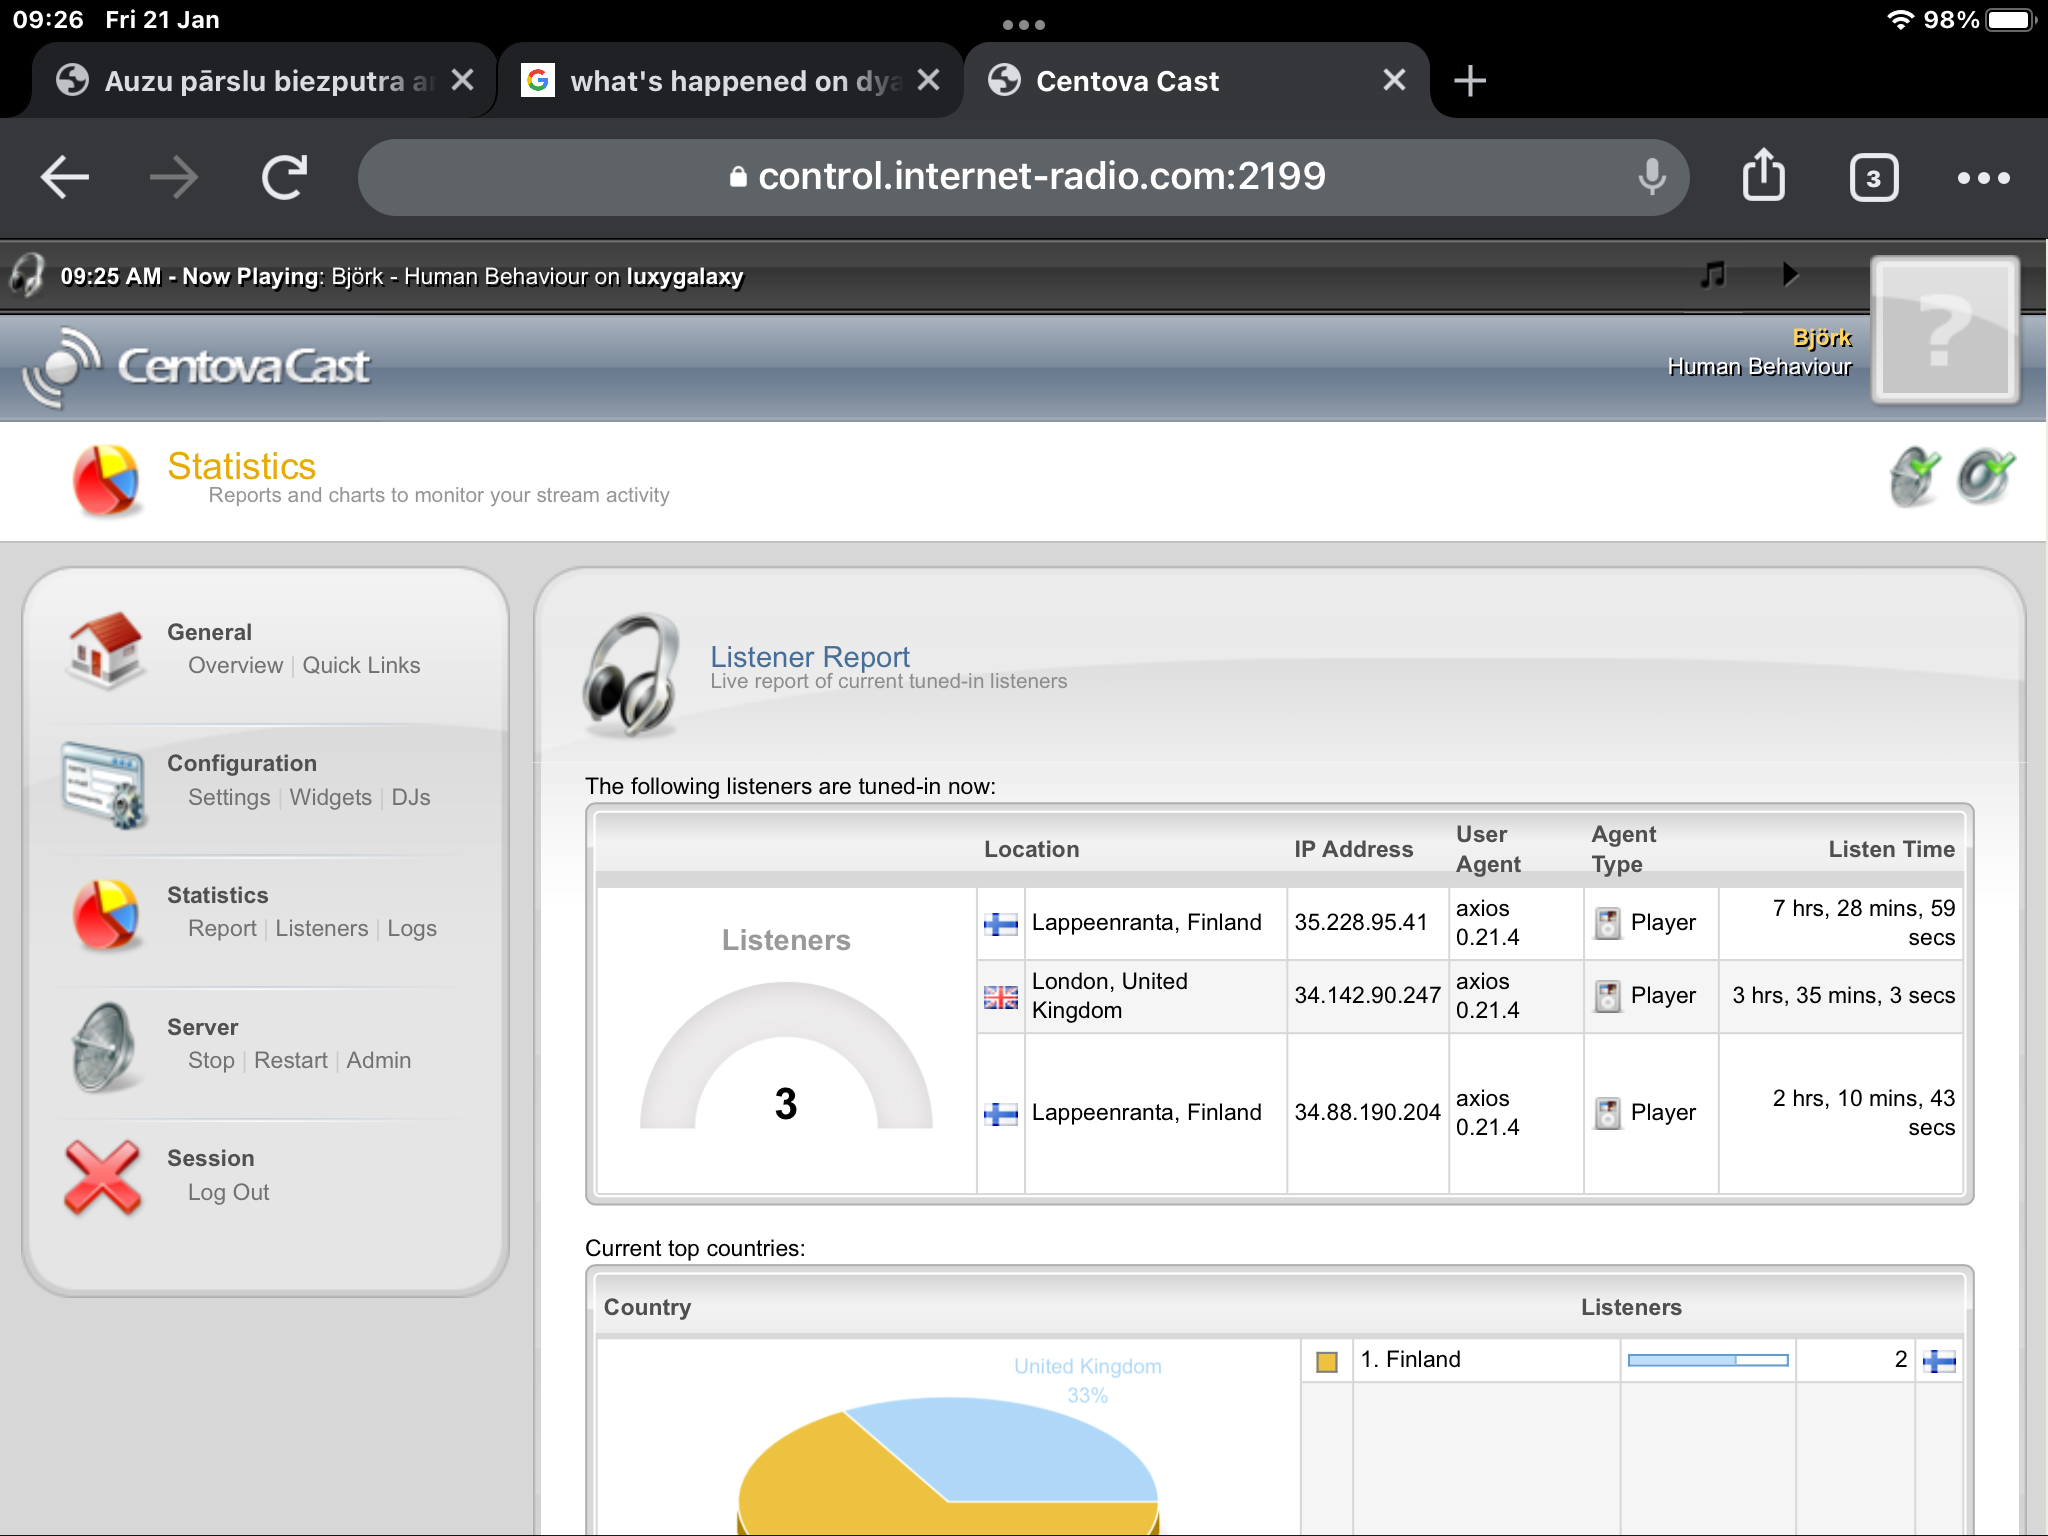This screenshot has height=1536, width=2048.
Task: Click the music note icon in now-playing bar
Action: (1713, 274)
